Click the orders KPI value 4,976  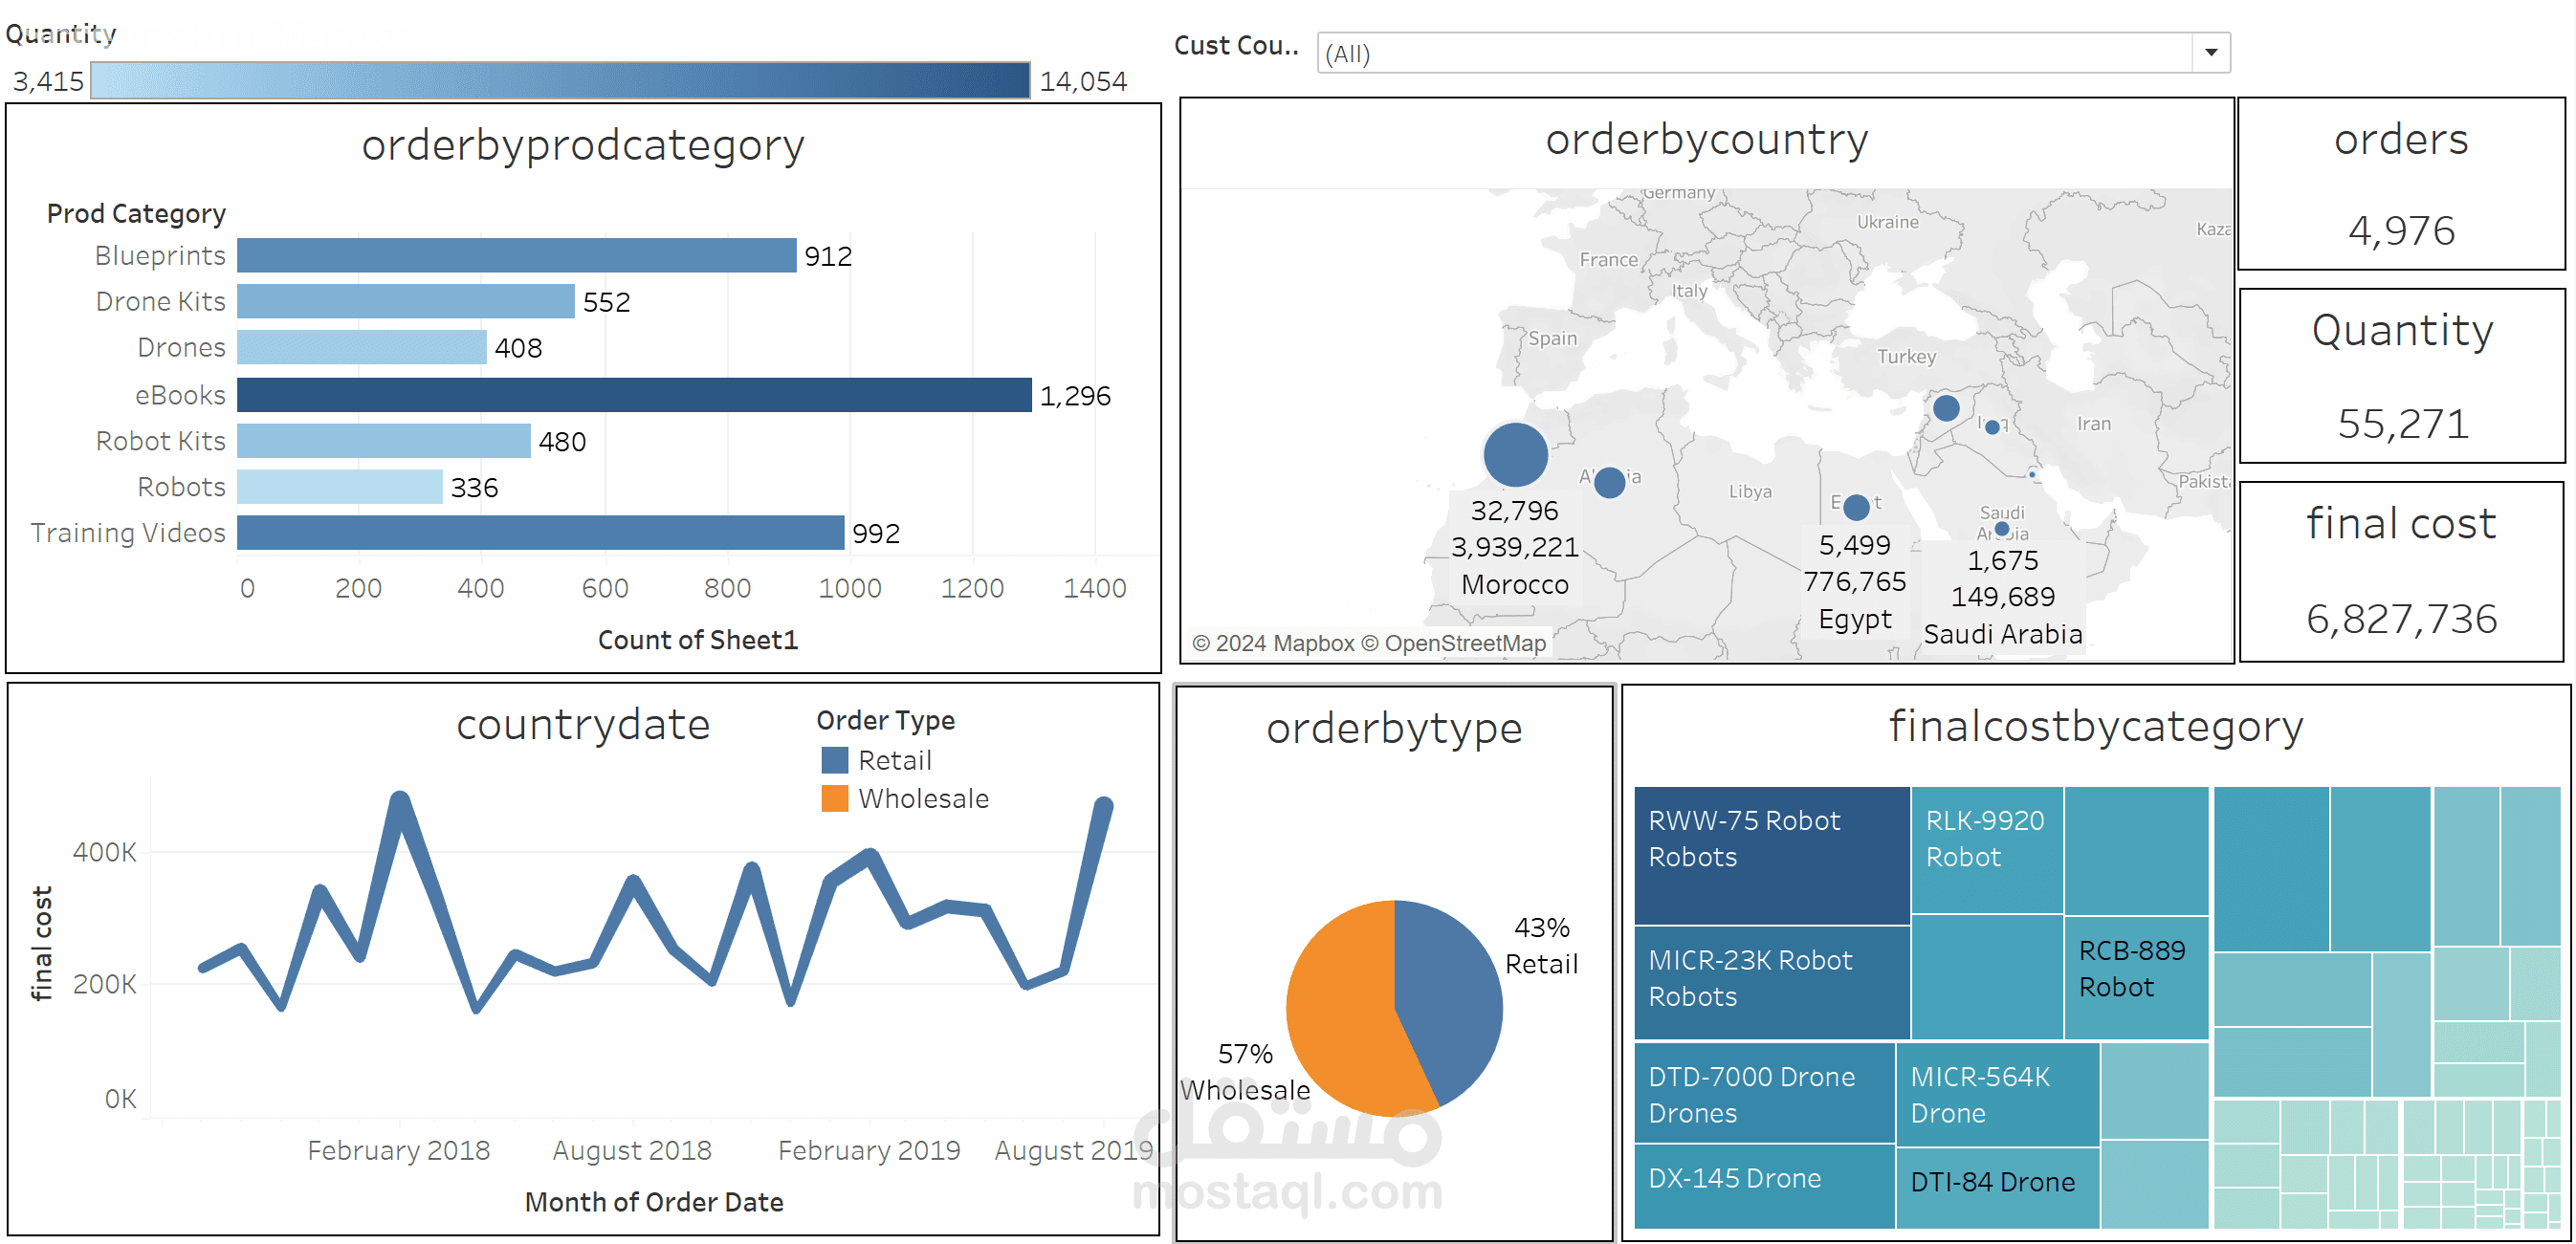(x=2401, y=230)
